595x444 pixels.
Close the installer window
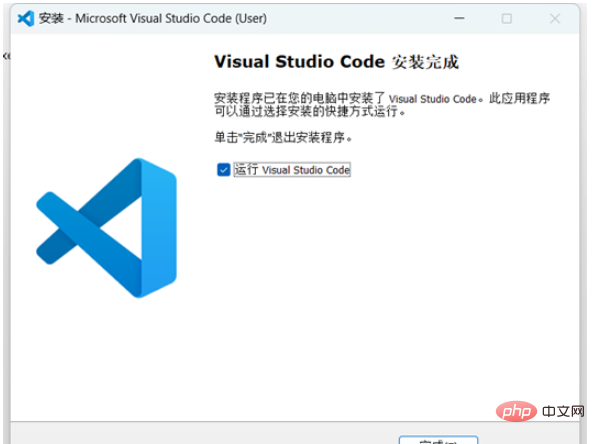pos(555,18)
